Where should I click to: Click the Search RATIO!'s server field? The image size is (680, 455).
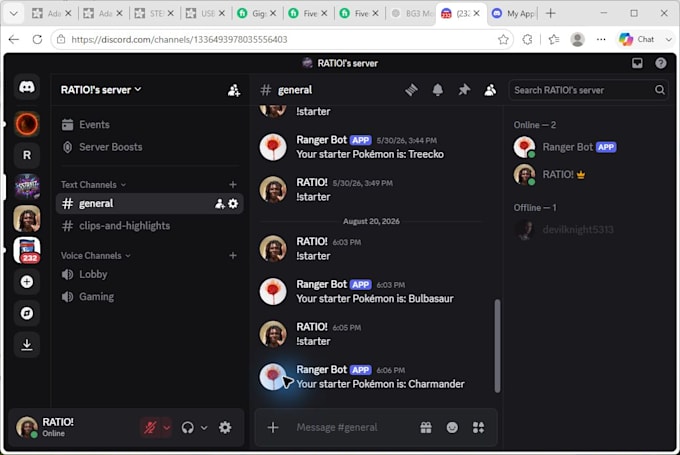(588, 90)
